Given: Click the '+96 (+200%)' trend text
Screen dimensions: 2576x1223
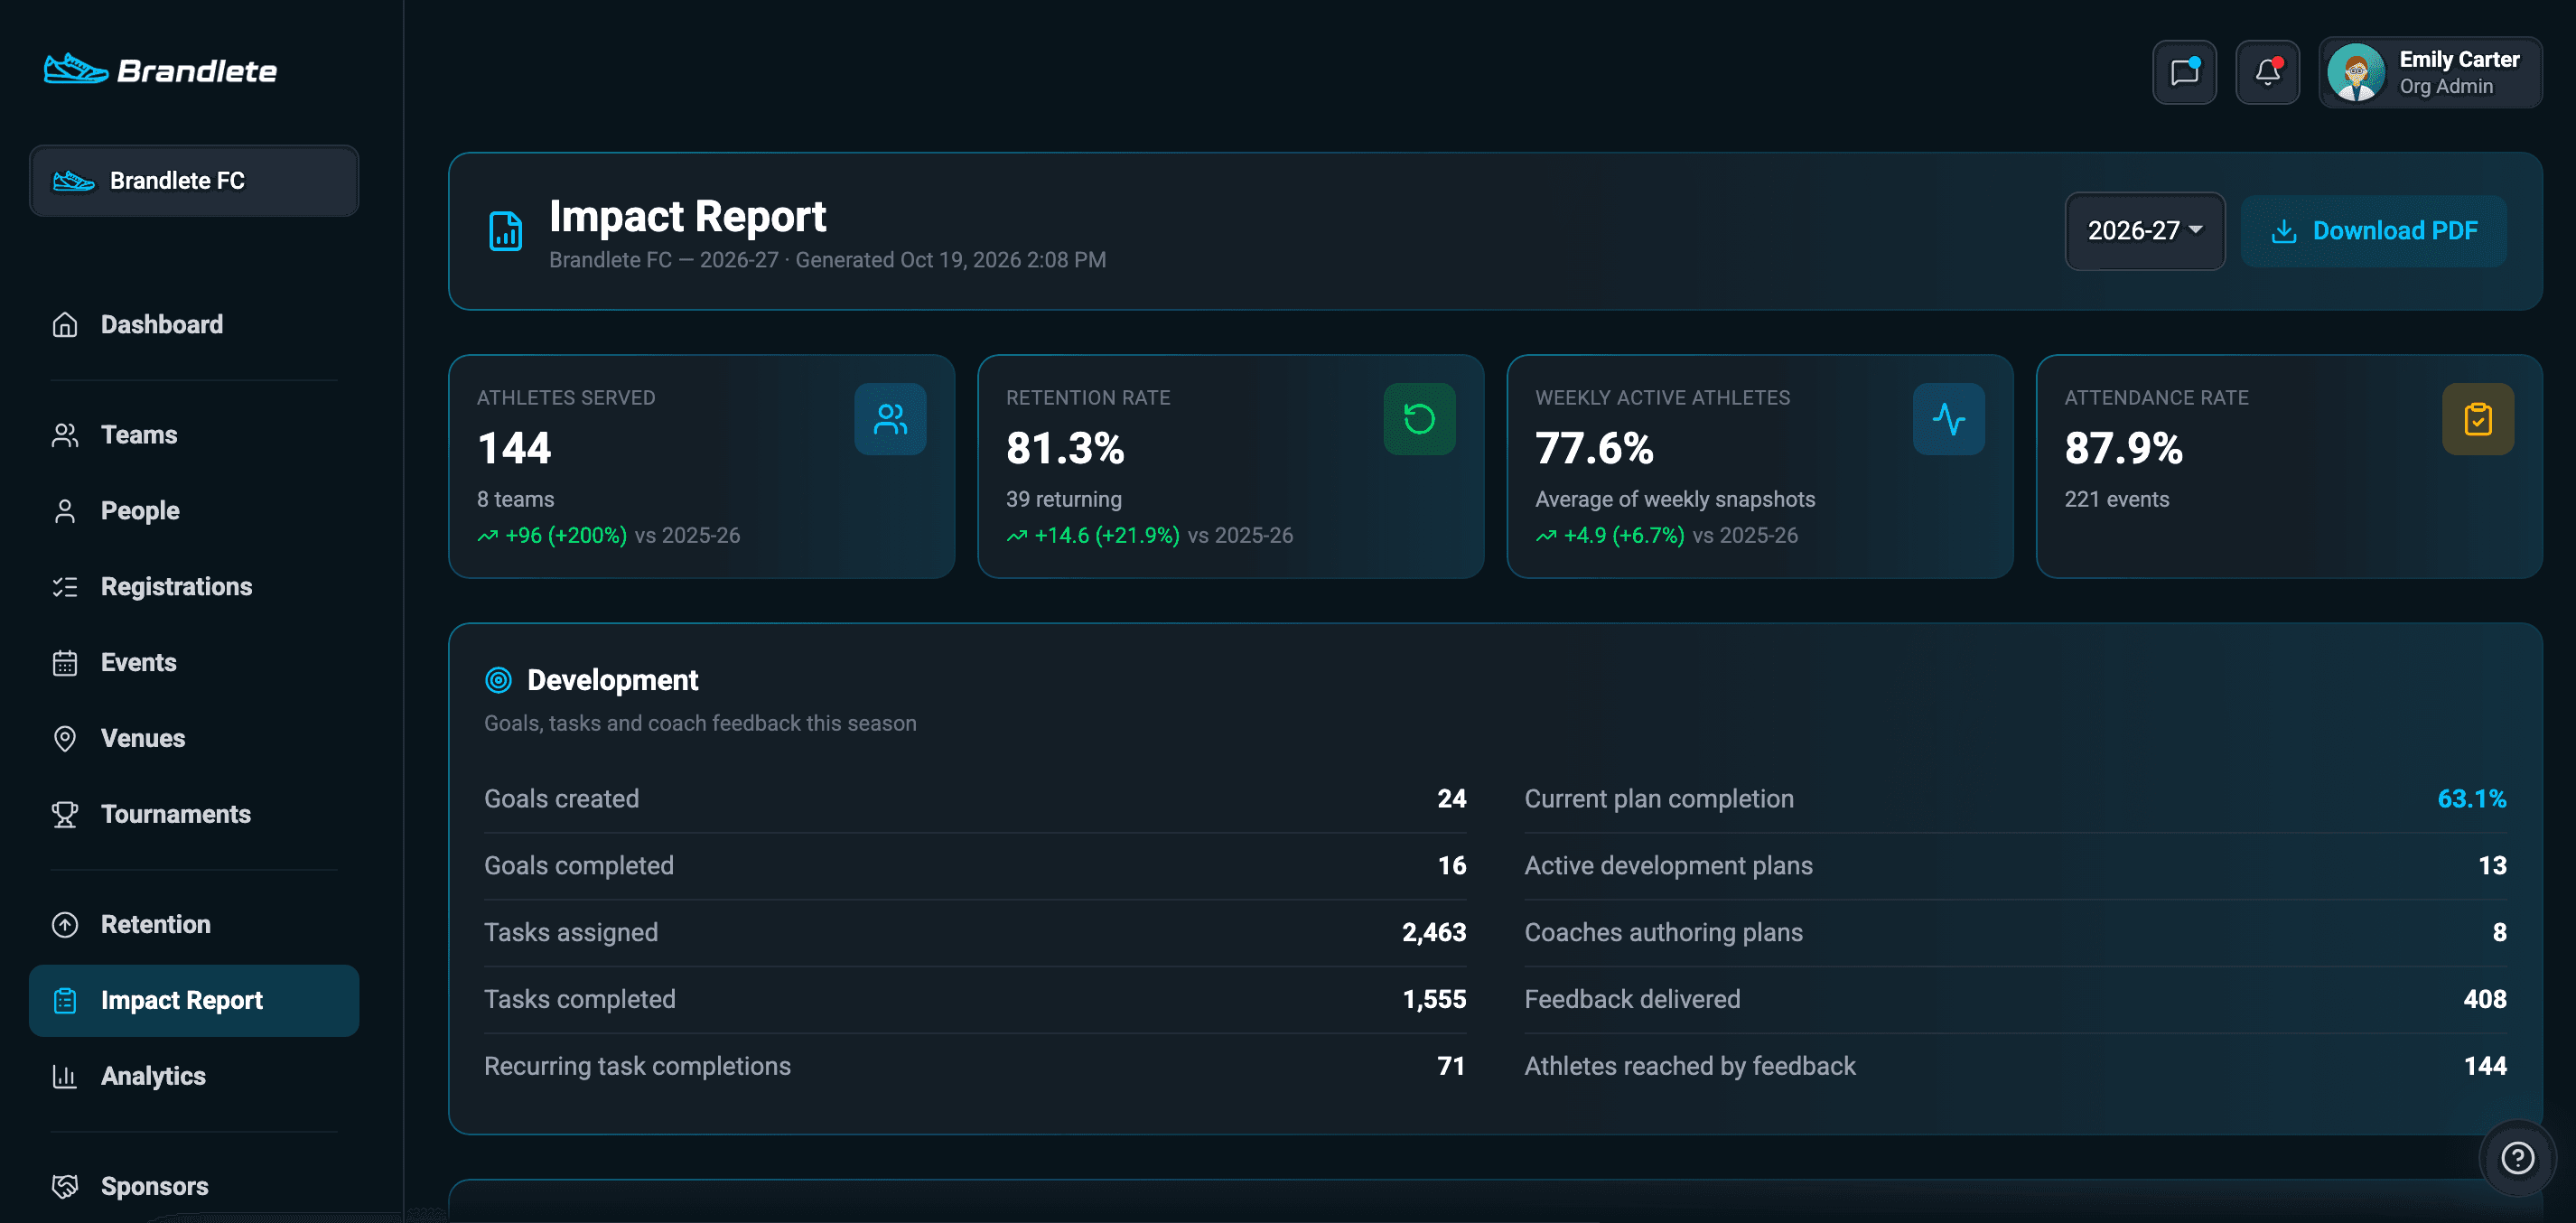Looking at the screenshot, I should click(x=566, y=535).
